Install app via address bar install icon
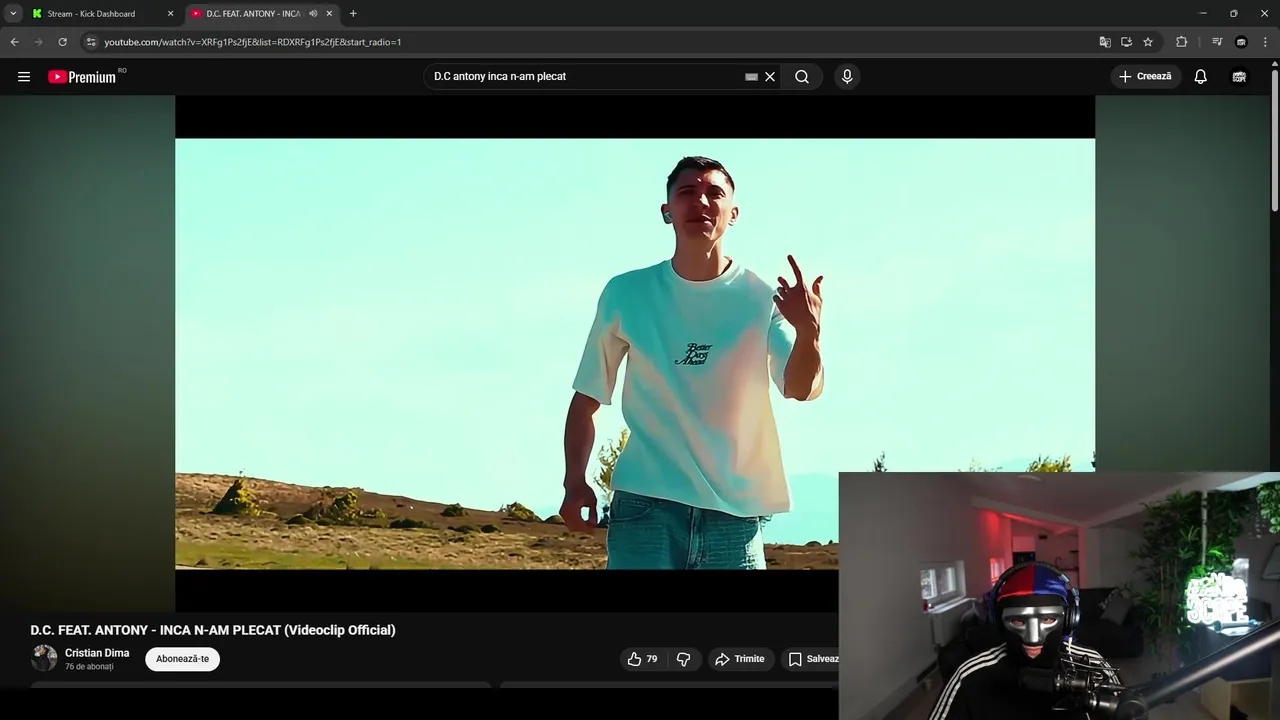The image size is (1280, 720). 1126,42
